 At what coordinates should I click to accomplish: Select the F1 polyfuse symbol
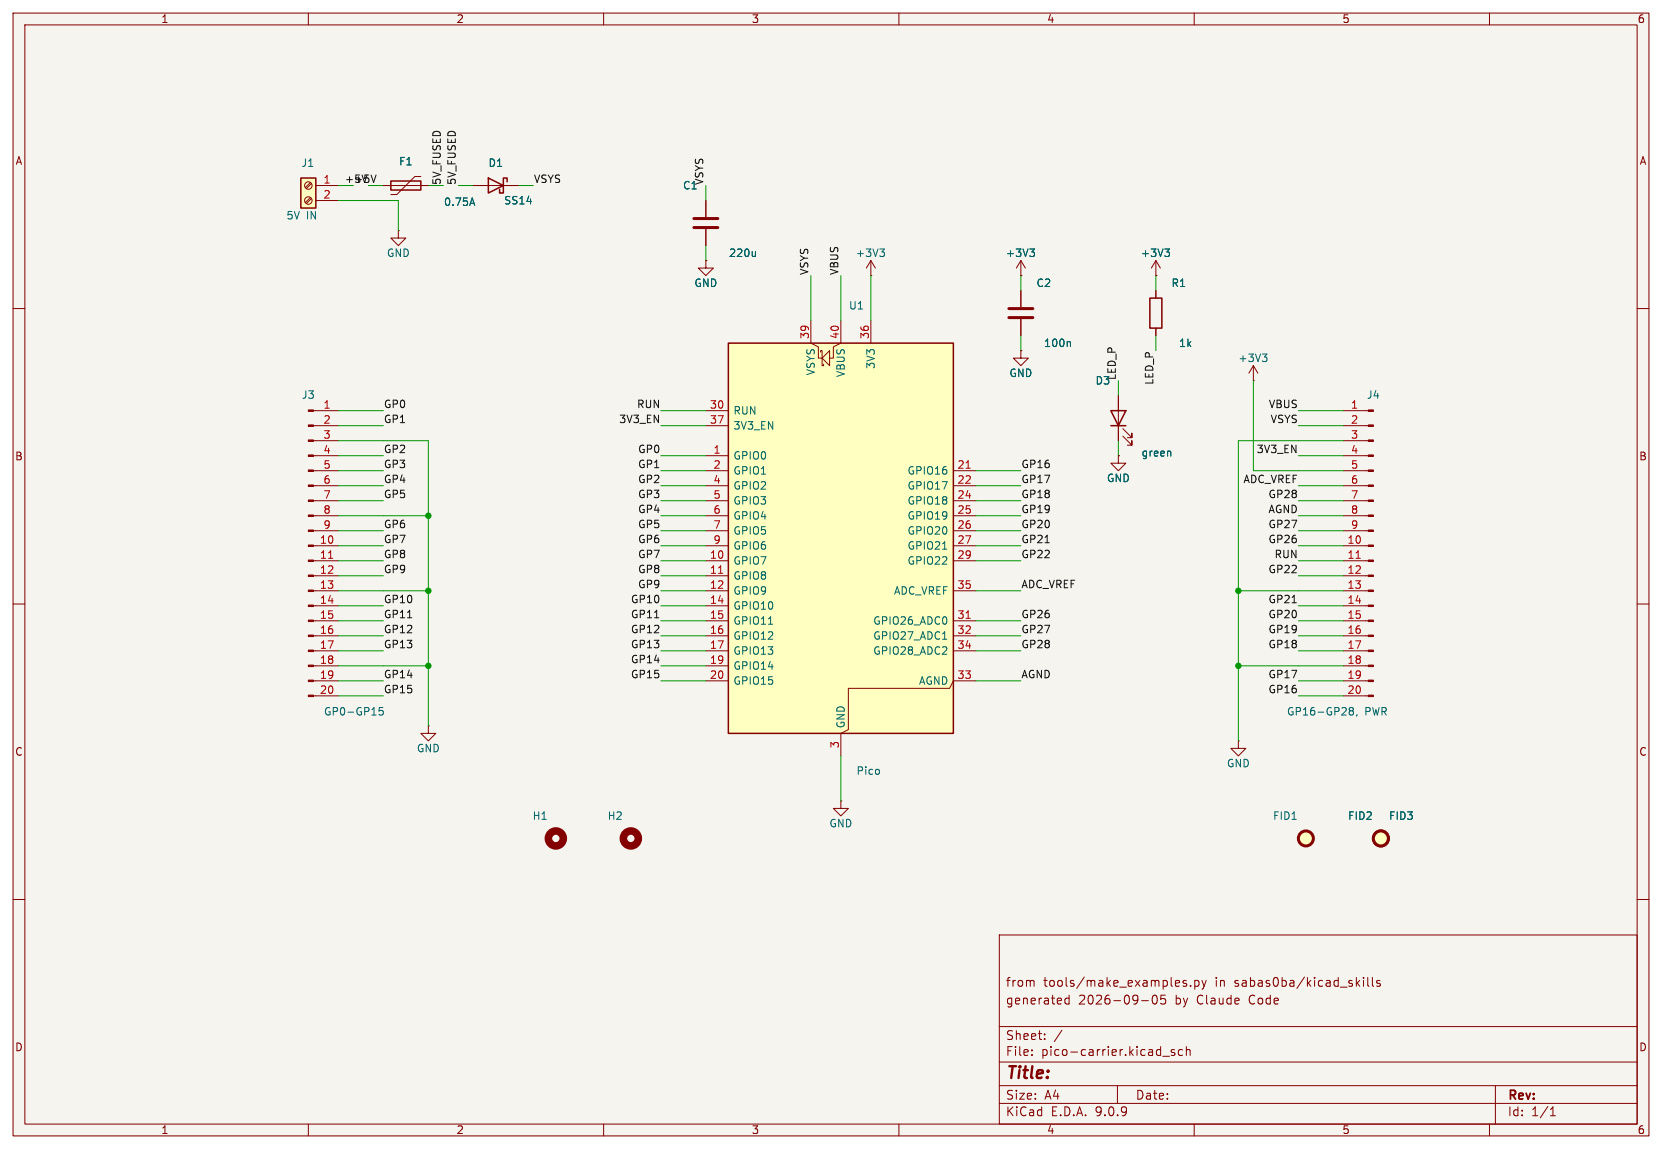coord(405,185)
